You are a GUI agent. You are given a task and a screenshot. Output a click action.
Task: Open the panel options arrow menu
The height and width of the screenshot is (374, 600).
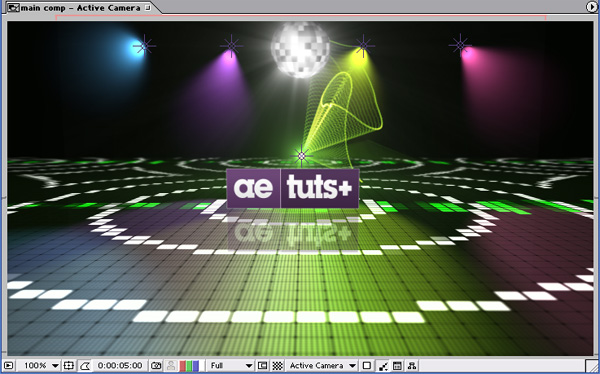click(x=592, y=6)
